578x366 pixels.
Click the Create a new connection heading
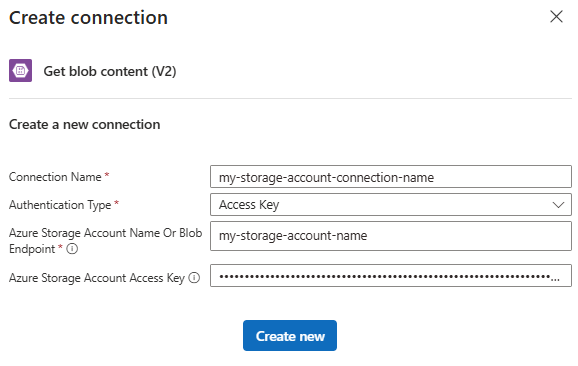[x=84, y=124]
